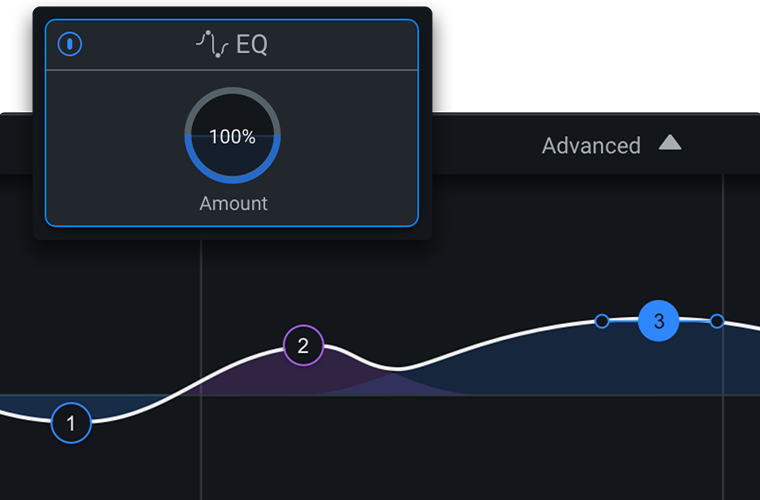Image resolution: width=760 pixels, height=500 pixels.
Task: Select the filled blue EQ node 3
Action: (659, 321)
